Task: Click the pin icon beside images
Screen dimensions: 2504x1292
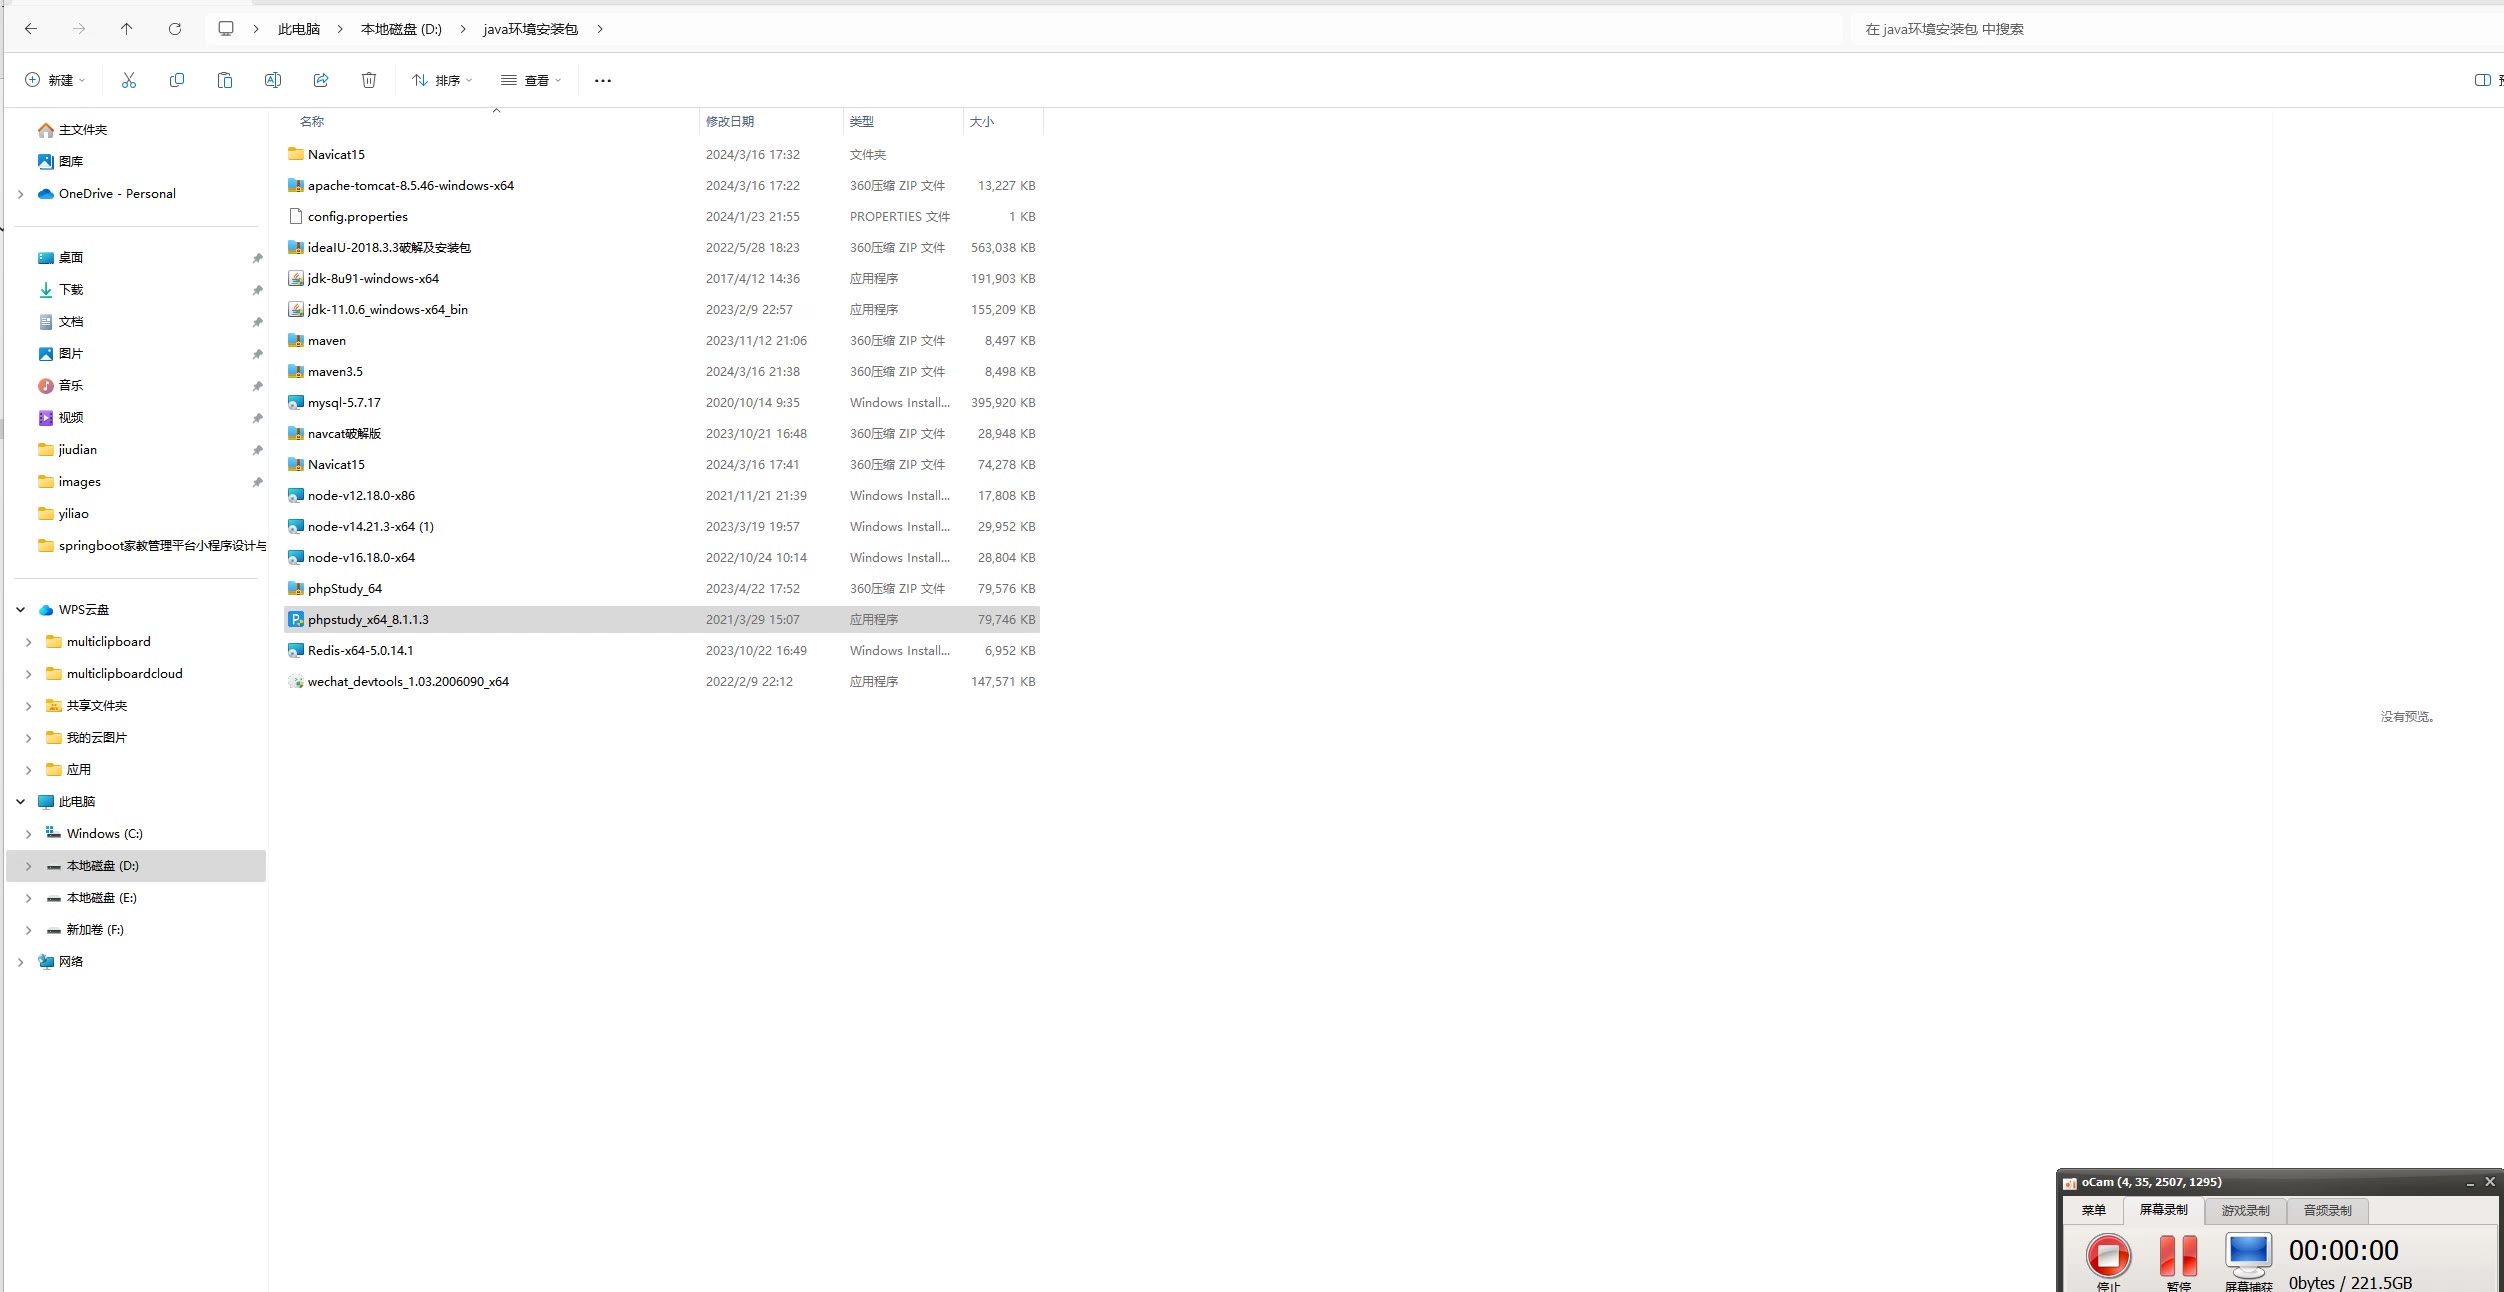Action: click(x=257, y=482)
